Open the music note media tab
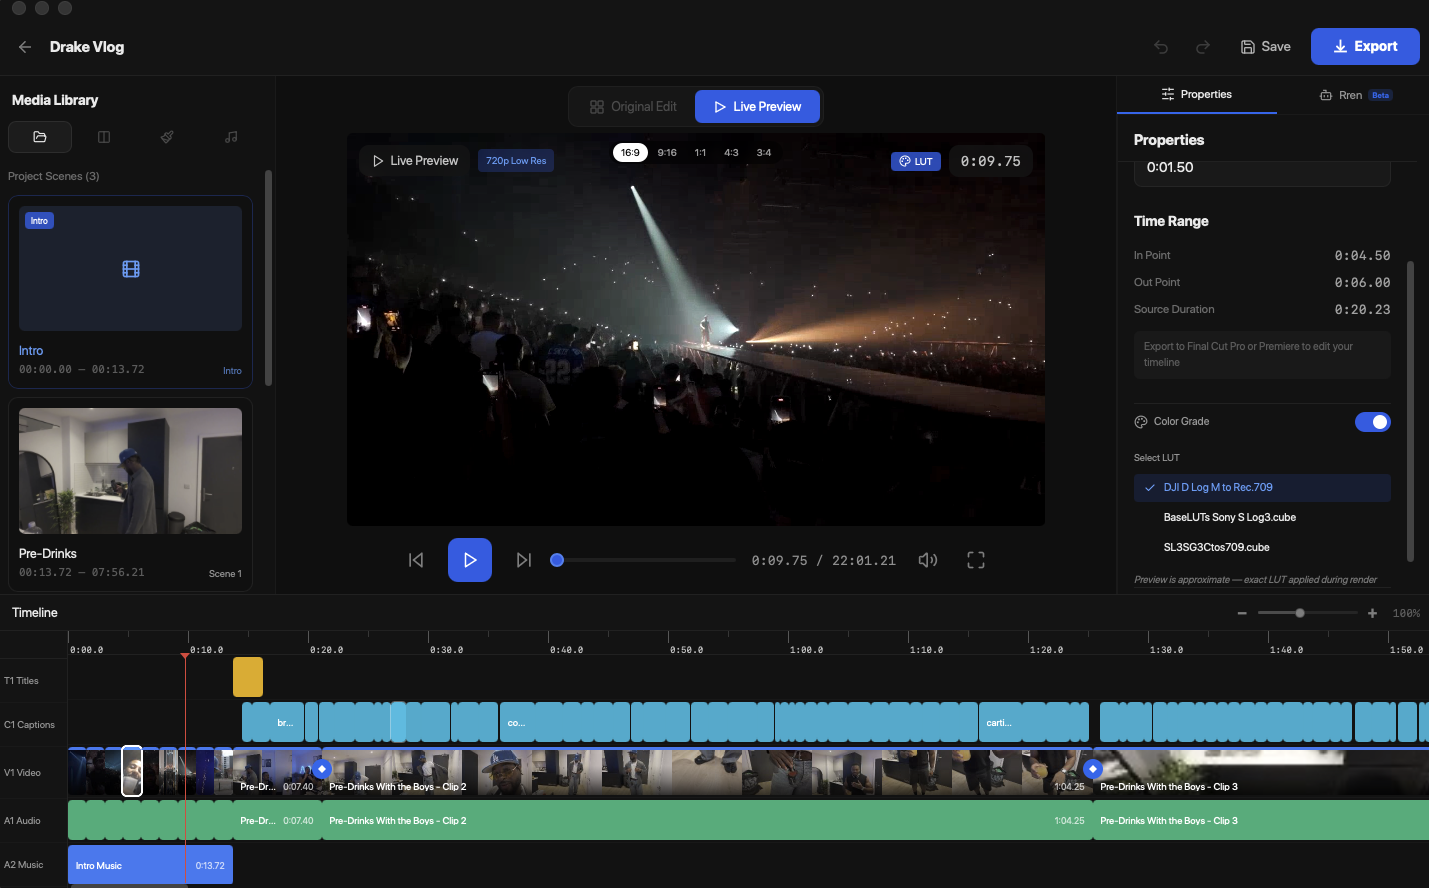 [231, 137]
